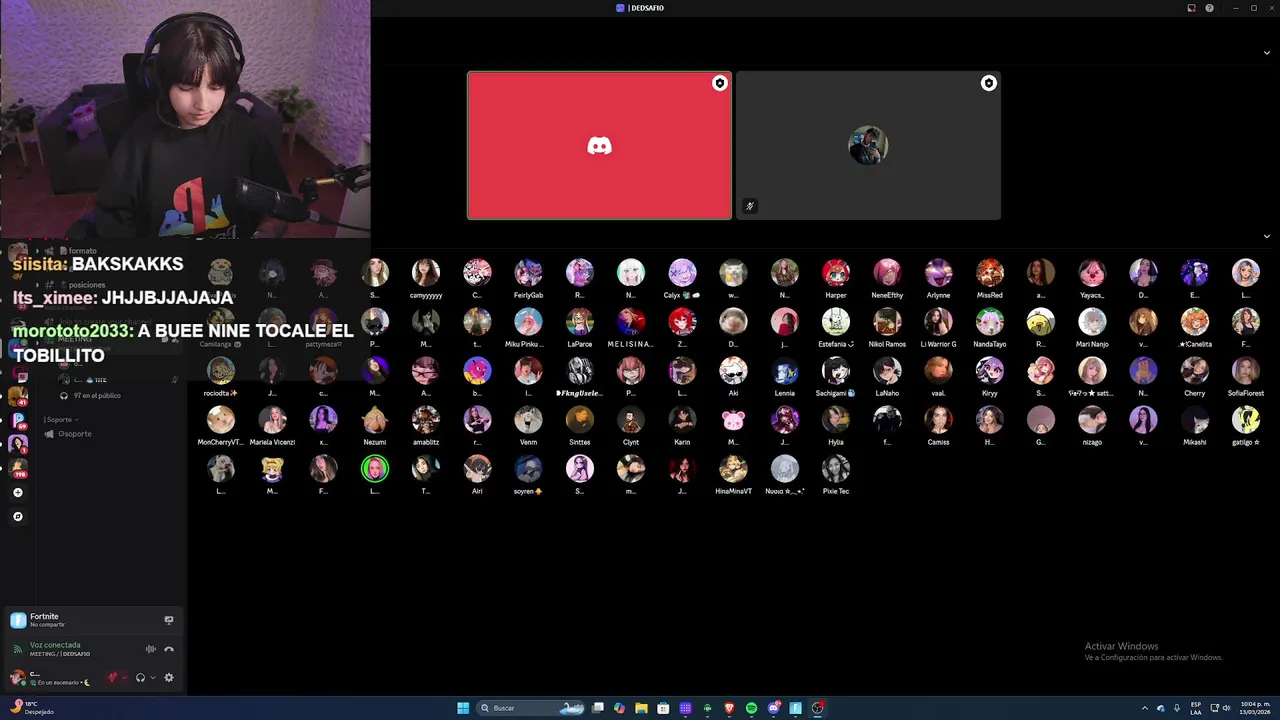This screenshot has height=720, width=1280.
Task: Open headphone output options chevron
Action: coord(153,677)
